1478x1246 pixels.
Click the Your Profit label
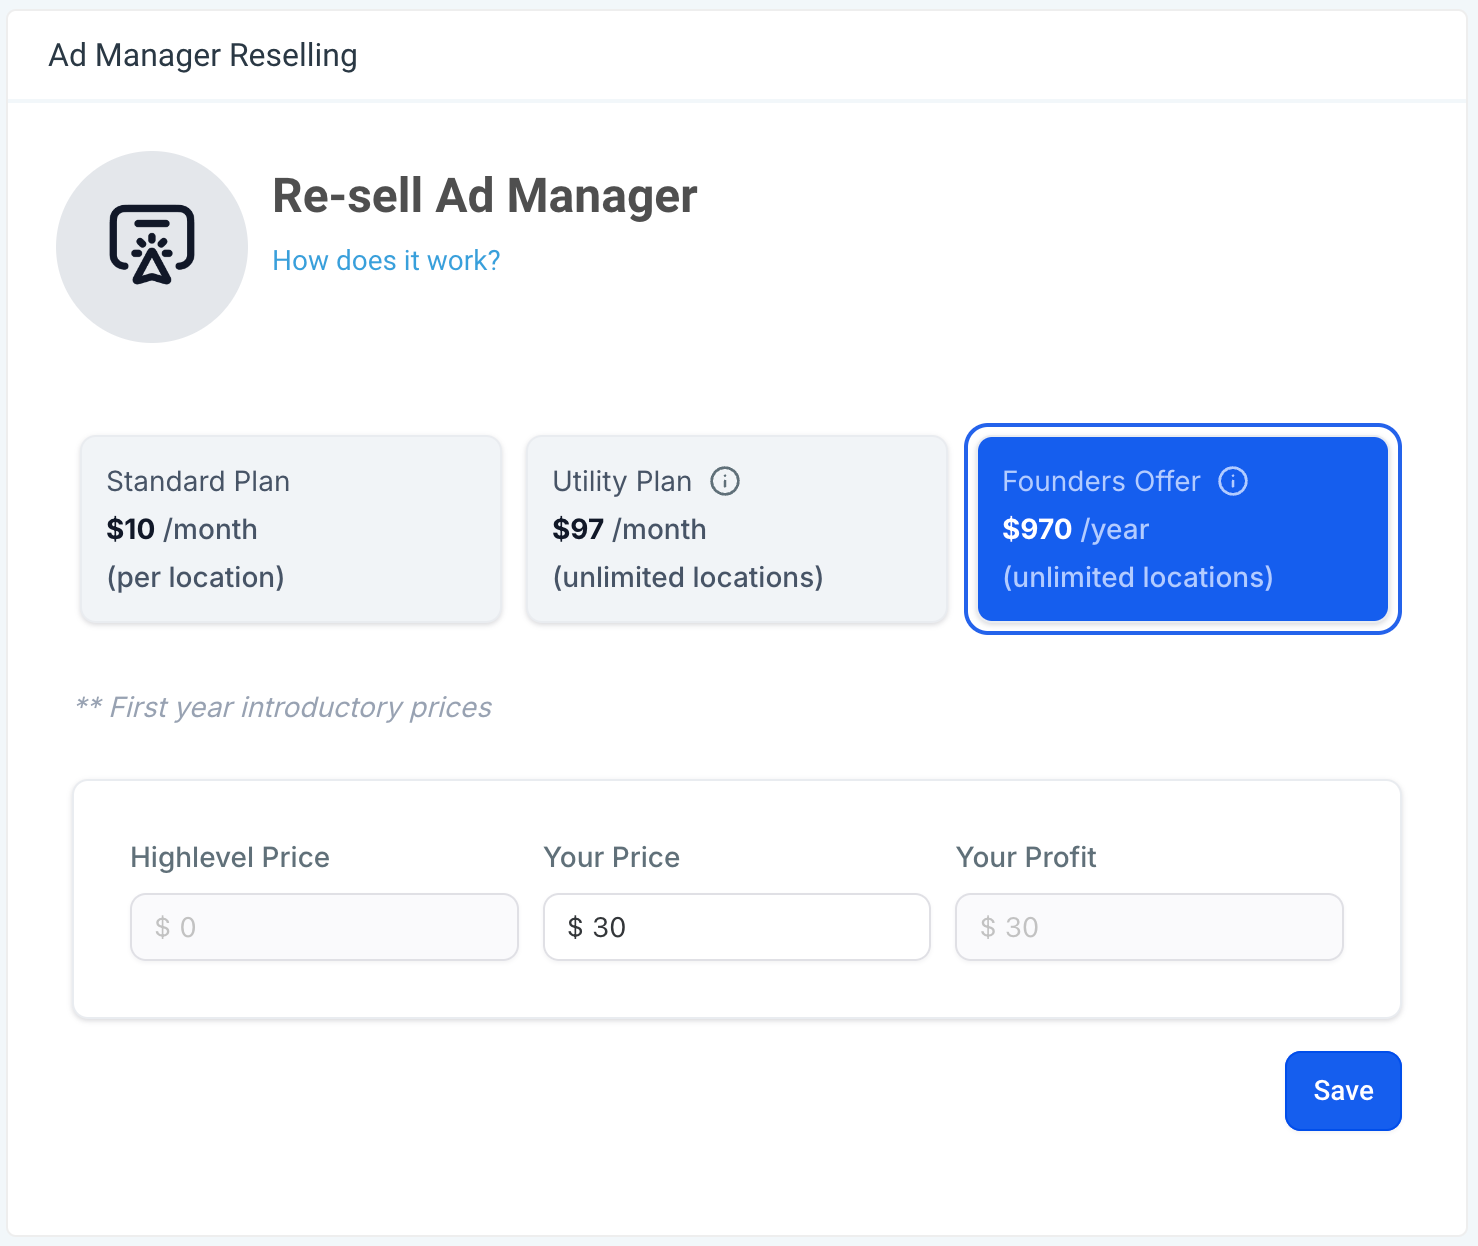[1026, 857]
